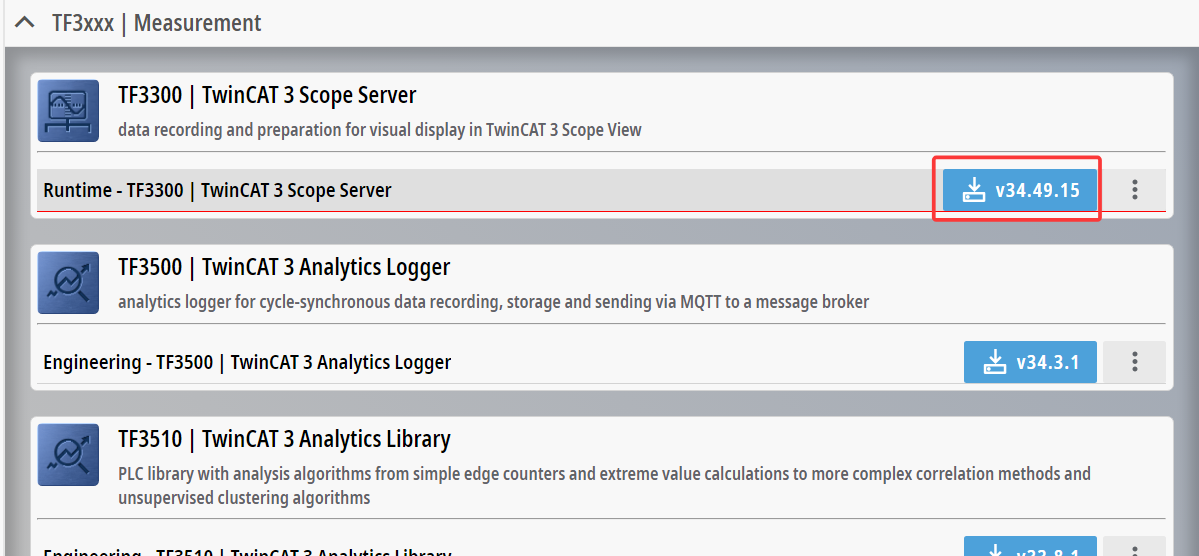Open three-dot menu for Engineering TF3500
The height and width of the screenshot is (556, 1199).
(1134, 362)
